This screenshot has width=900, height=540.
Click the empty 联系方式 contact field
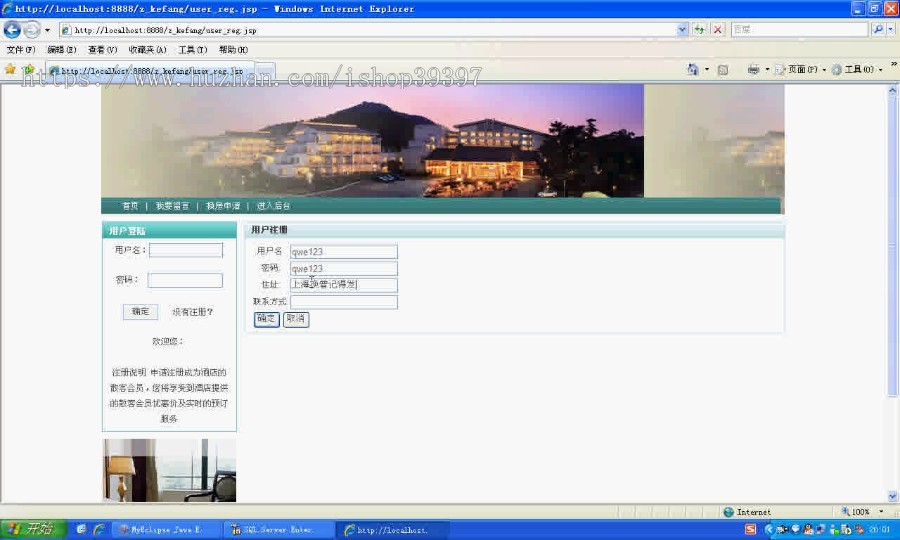(343, 302)
